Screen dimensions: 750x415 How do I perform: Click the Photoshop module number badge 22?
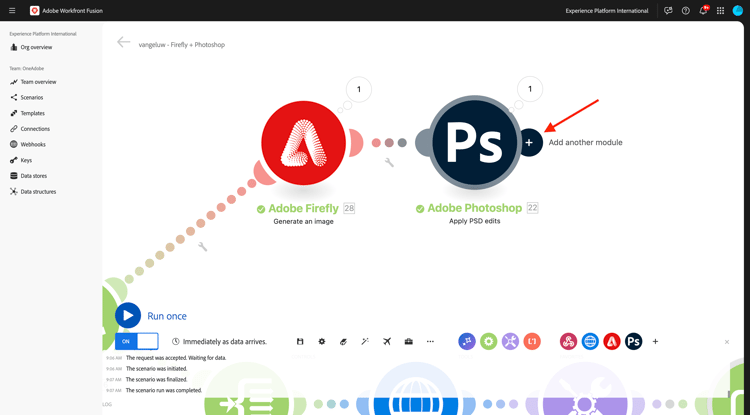pos(532,208)
